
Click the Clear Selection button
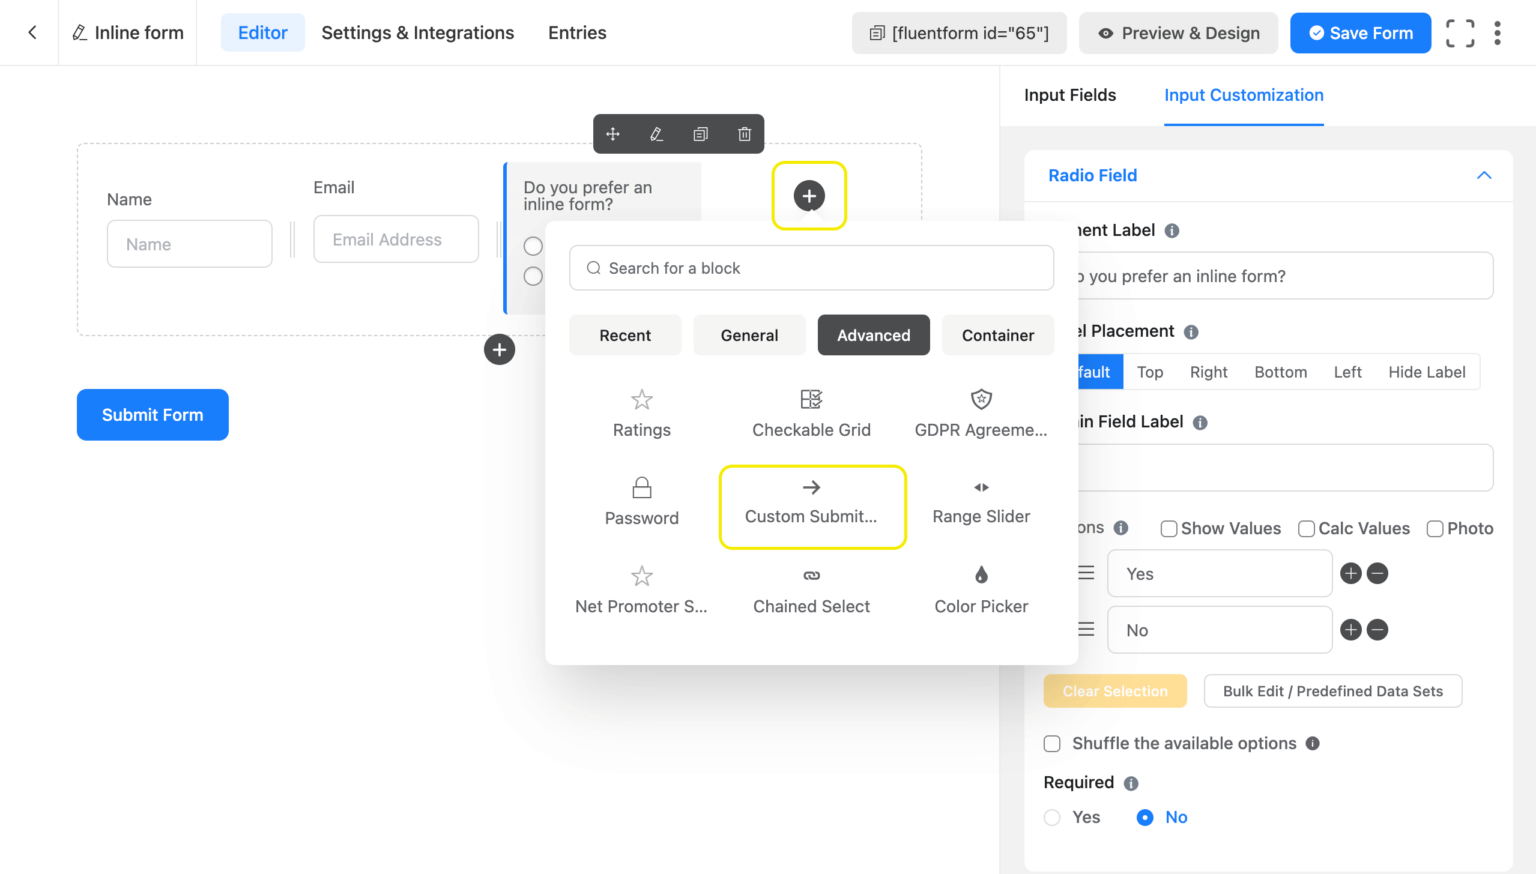[1115, 690]
